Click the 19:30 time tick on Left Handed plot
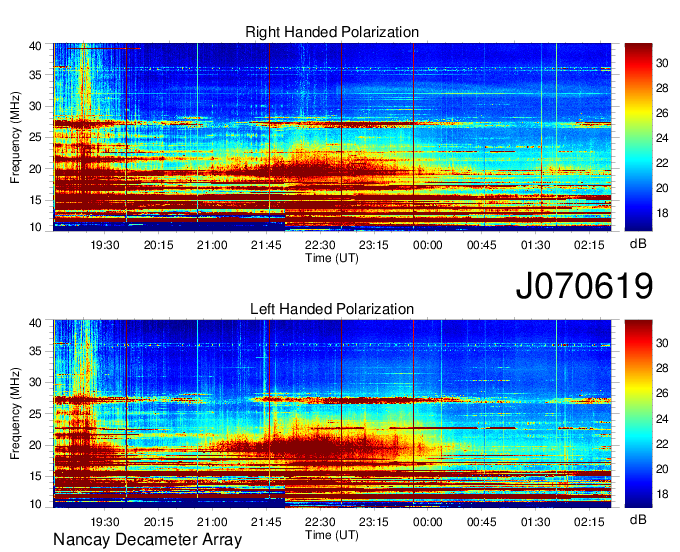The width and height of the screenshot is (680, 552). point(105,522)
